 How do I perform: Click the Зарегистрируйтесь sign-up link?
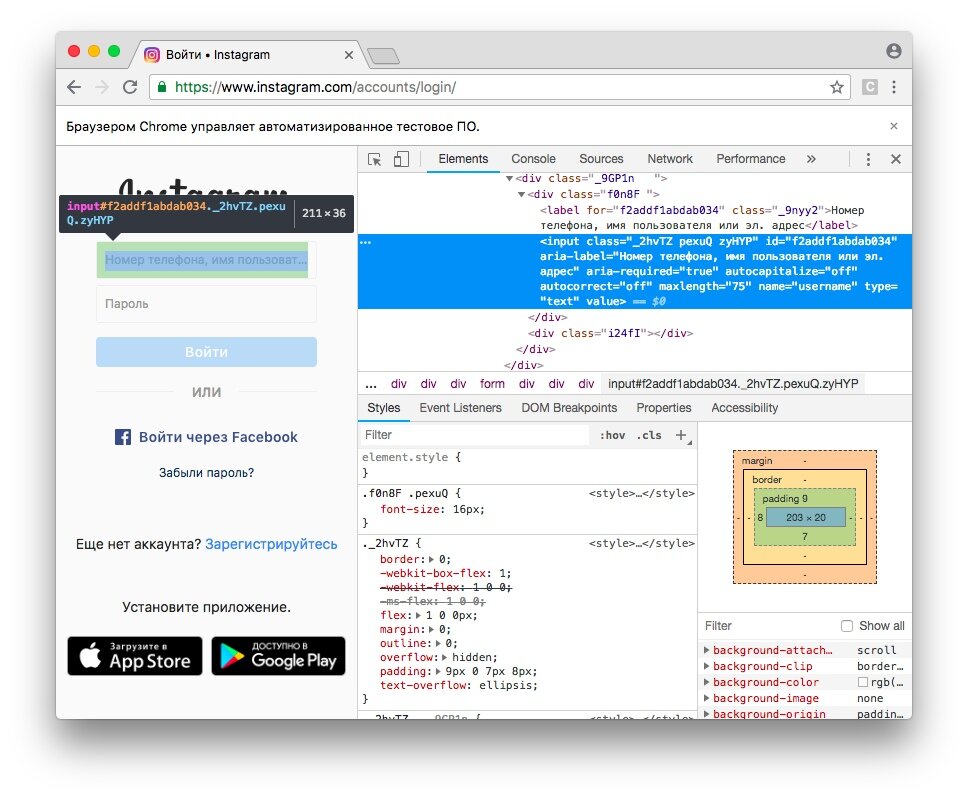pos(271,544)
